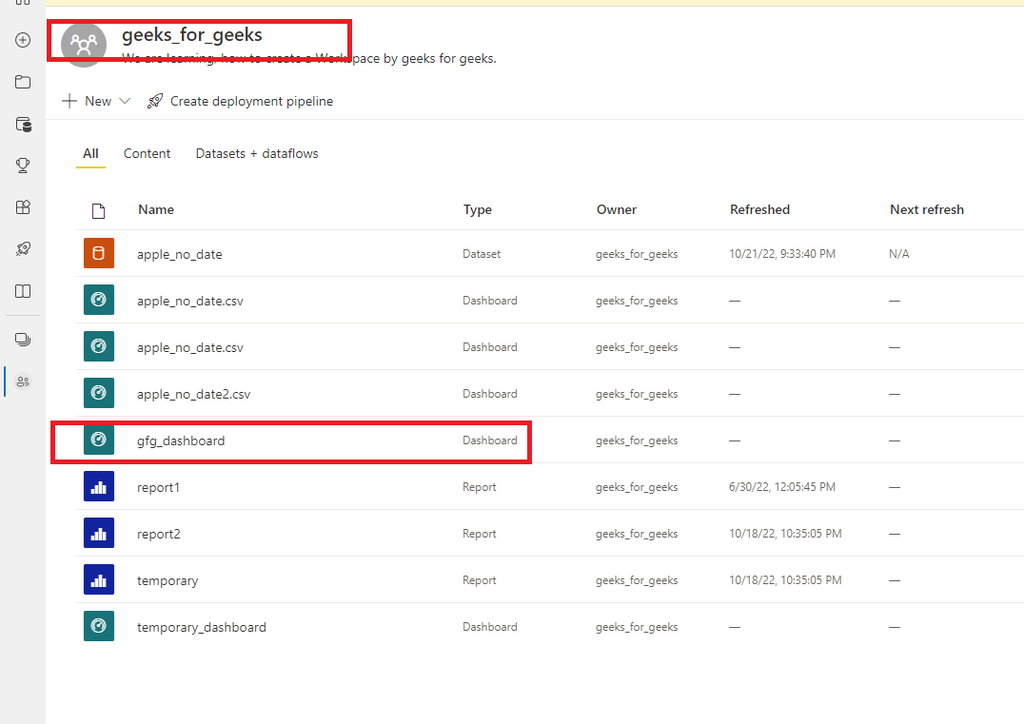Expand the New dropdown chevron
Screen dimensions: 1024x724
tap(125, 101)
